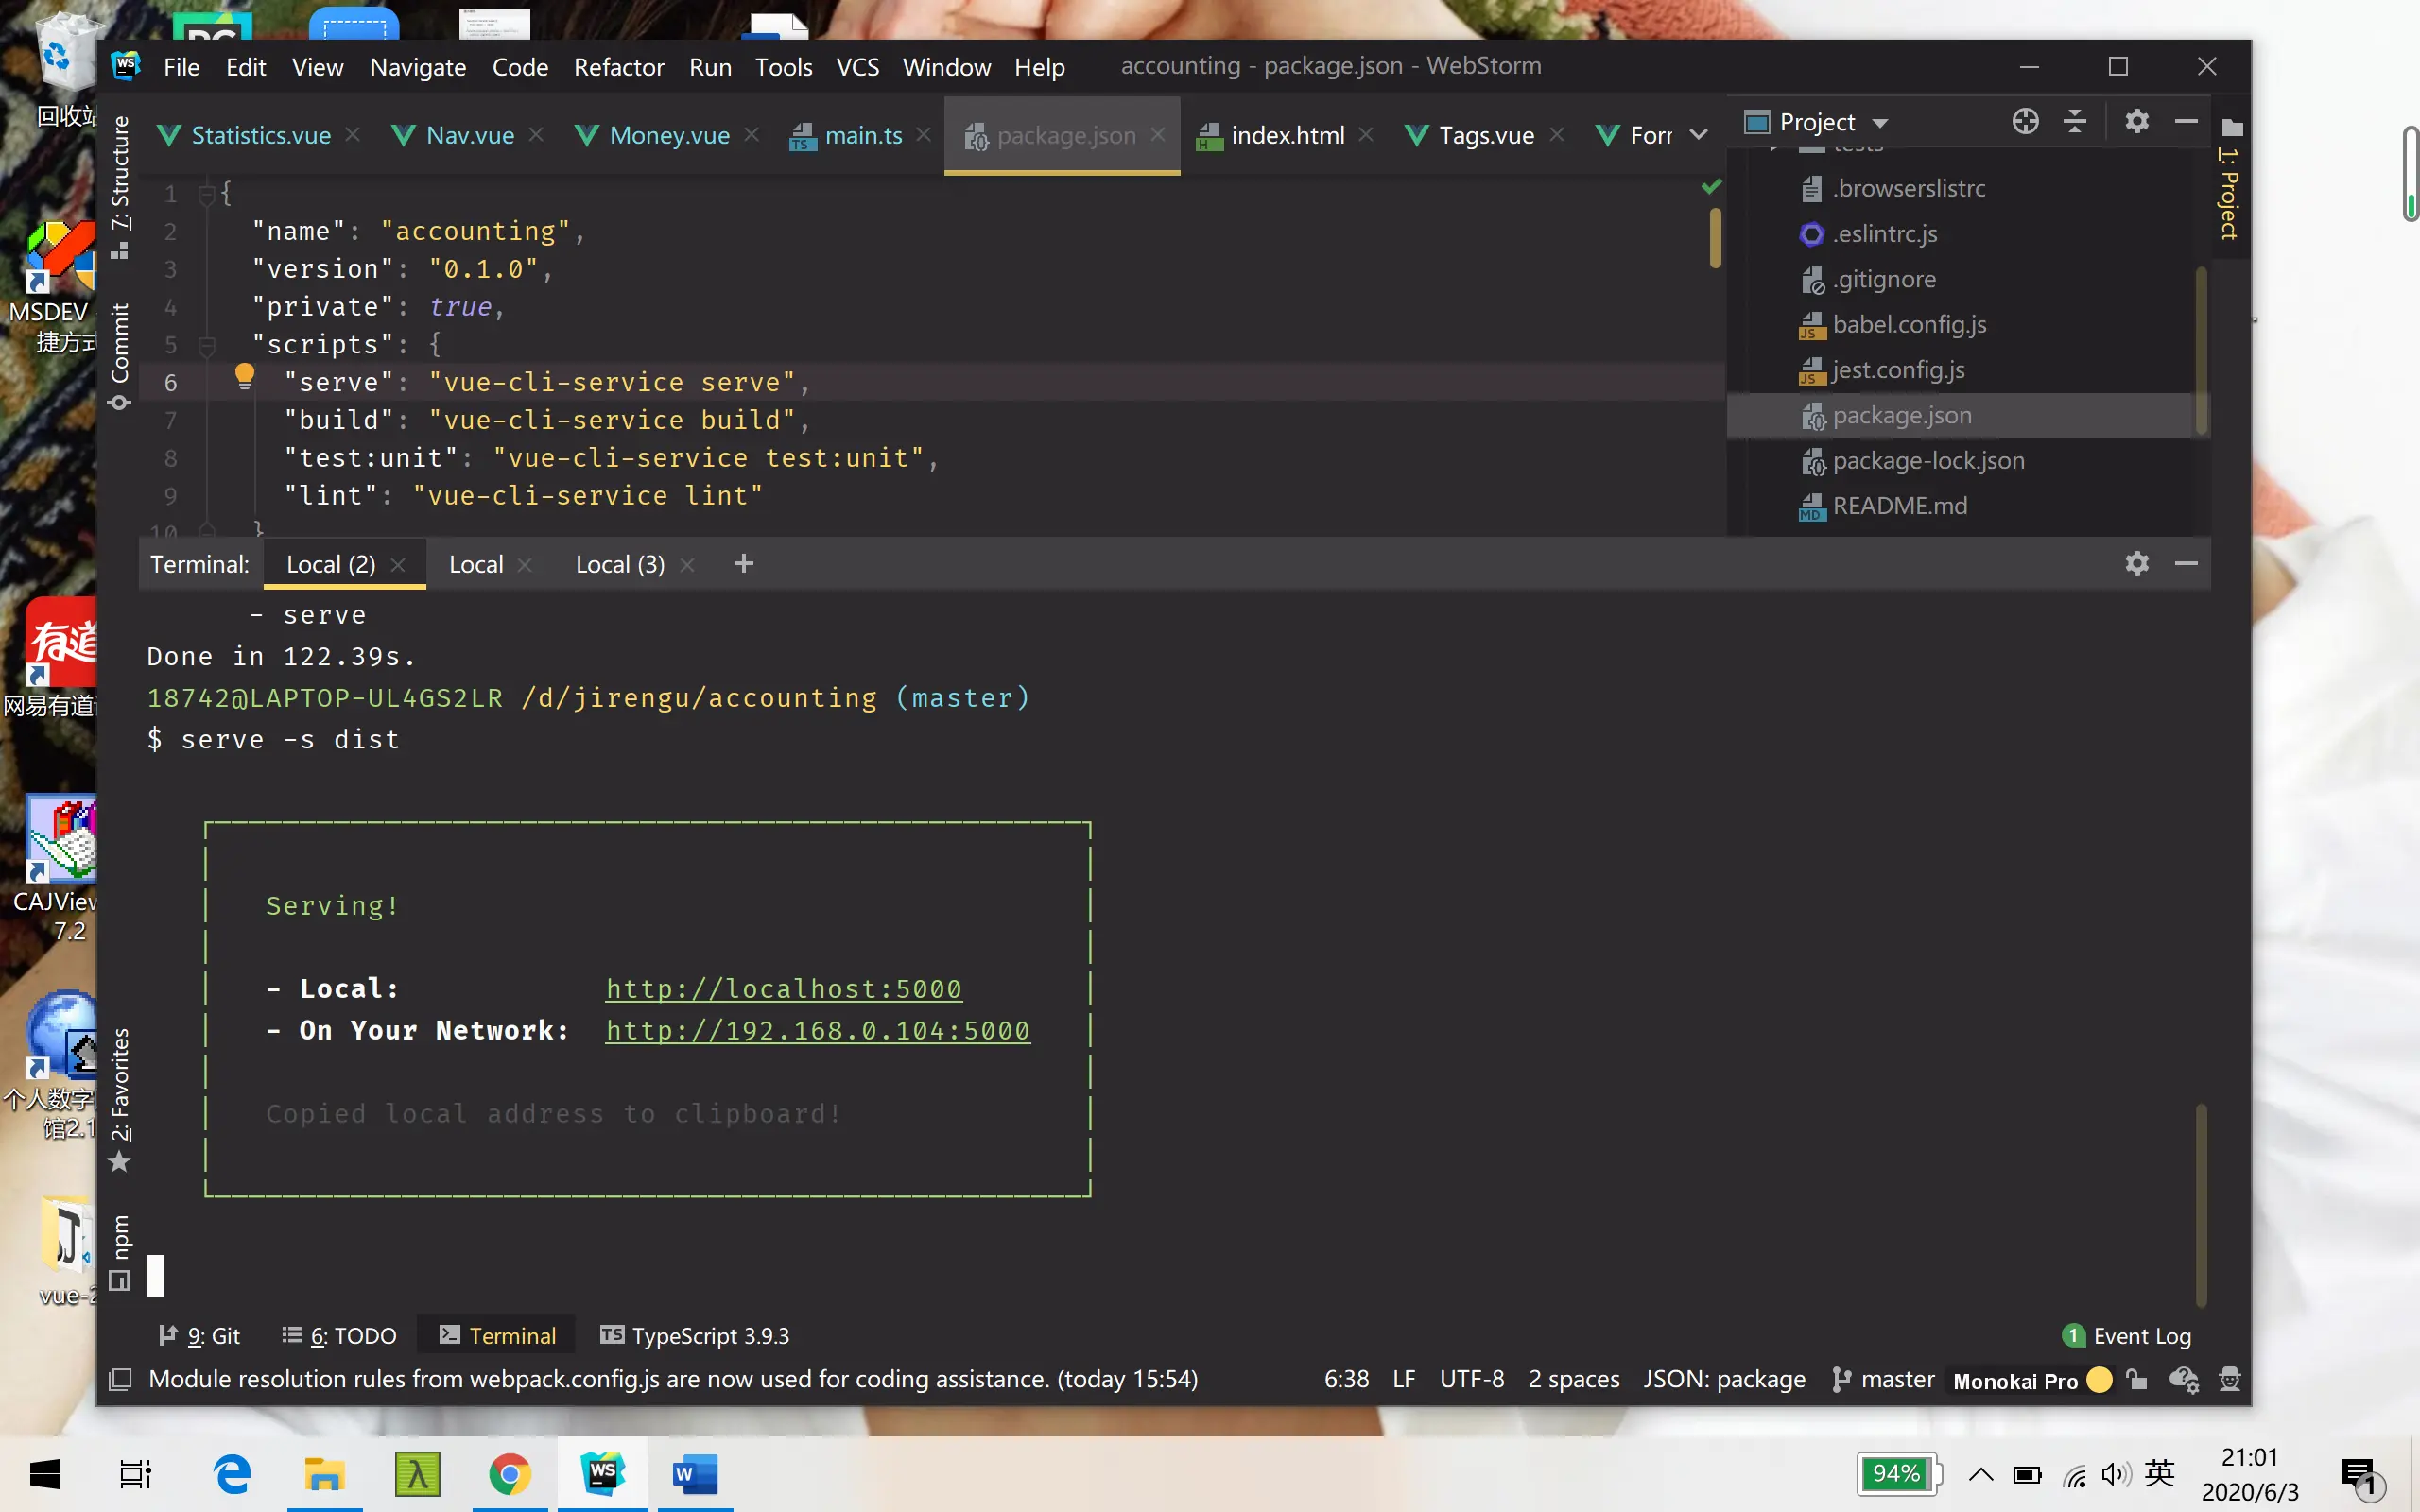Click the locate-in-project crosshair icon
Viewport: 2420px width, 1512px height.
coord(2025,122)
